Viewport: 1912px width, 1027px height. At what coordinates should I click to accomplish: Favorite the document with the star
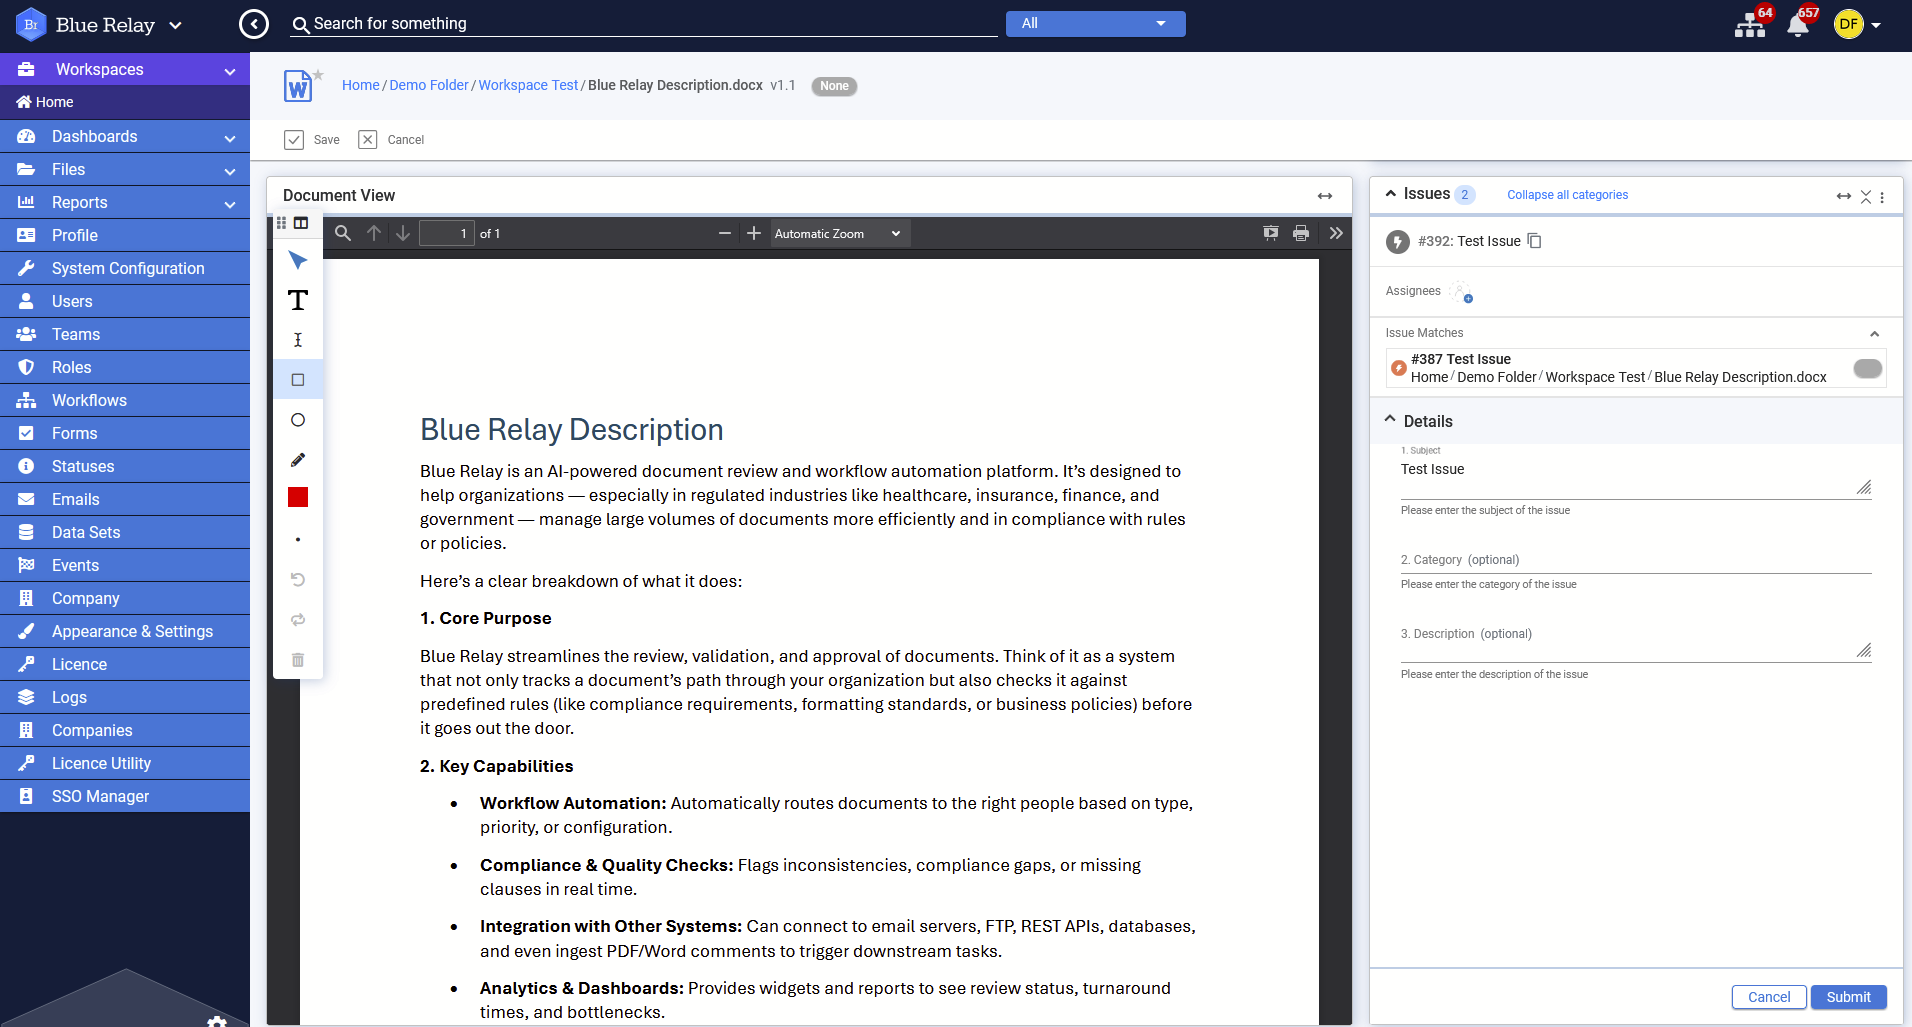(318, 74)
